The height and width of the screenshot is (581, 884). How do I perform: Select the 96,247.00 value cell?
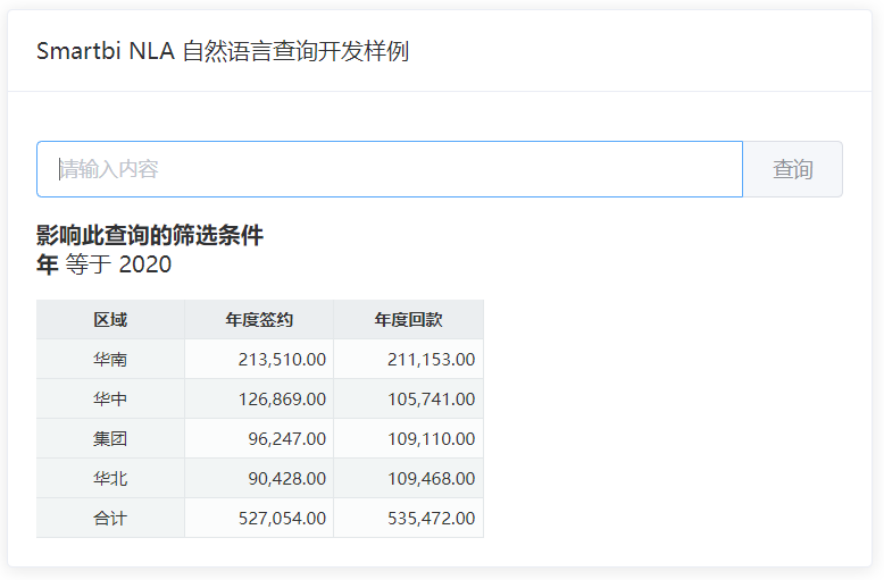(x=259, y=438)
